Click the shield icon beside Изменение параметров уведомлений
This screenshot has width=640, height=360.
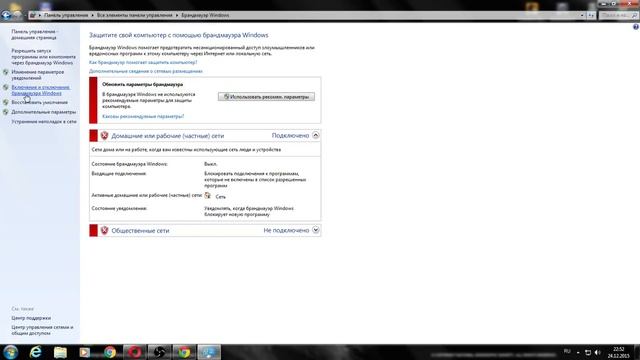pyautogui.click(x=5, y=72)
